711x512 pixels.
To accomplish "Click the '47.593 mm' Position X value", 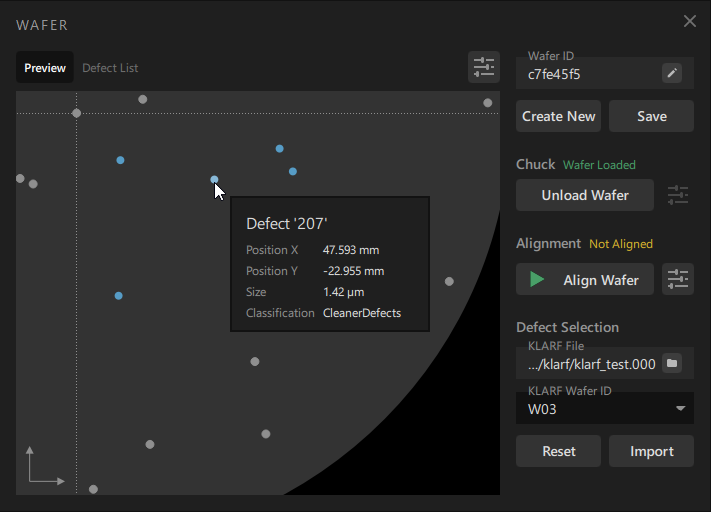I will click(x=351, y=250).
